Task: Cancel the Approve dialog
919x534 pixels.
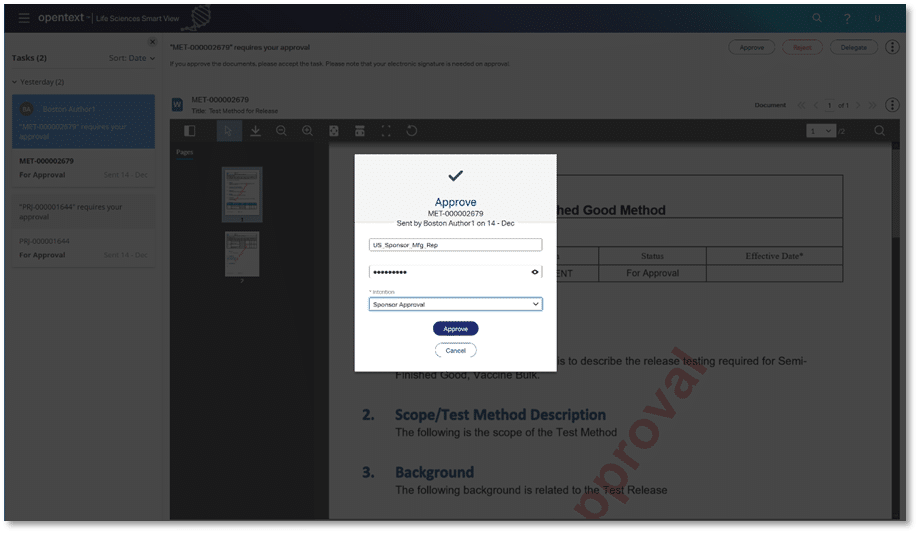Action: click(455, 351)
